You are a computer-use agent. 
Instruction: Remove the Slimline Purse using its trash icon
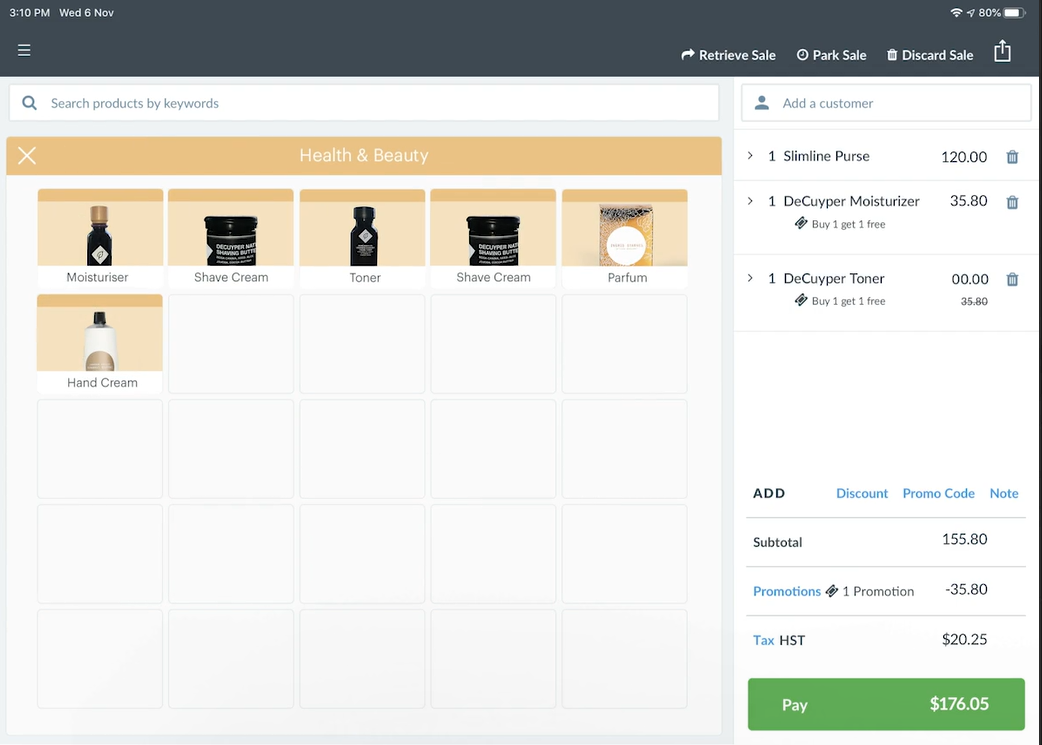pos(1011,157)
